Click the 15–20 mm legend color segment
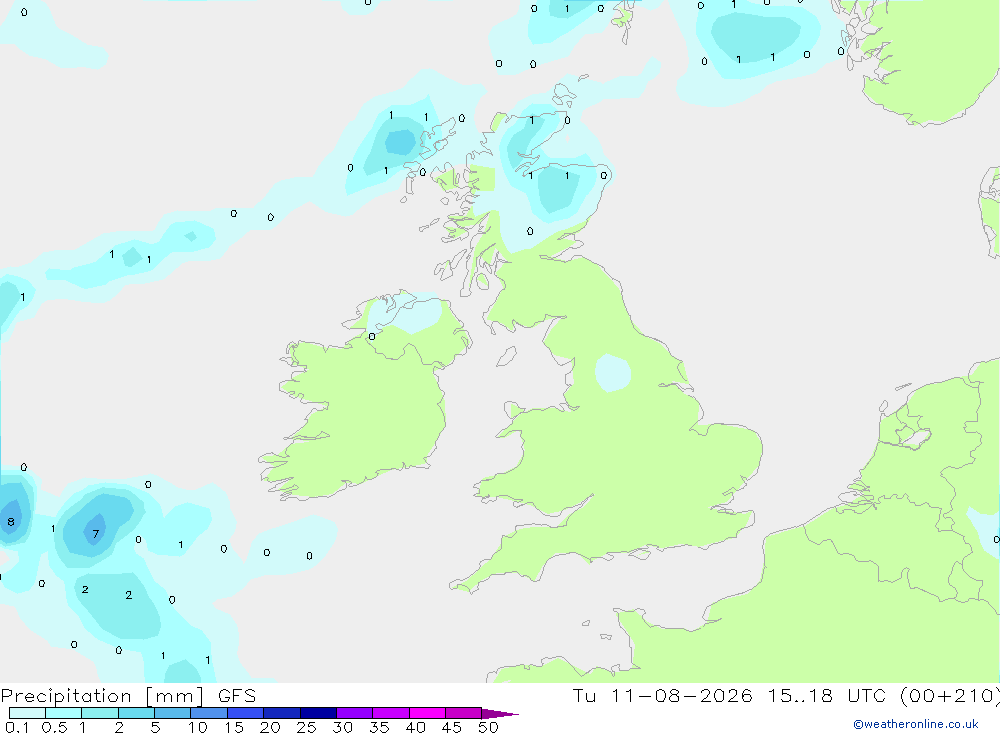 (x=246, y=713)
